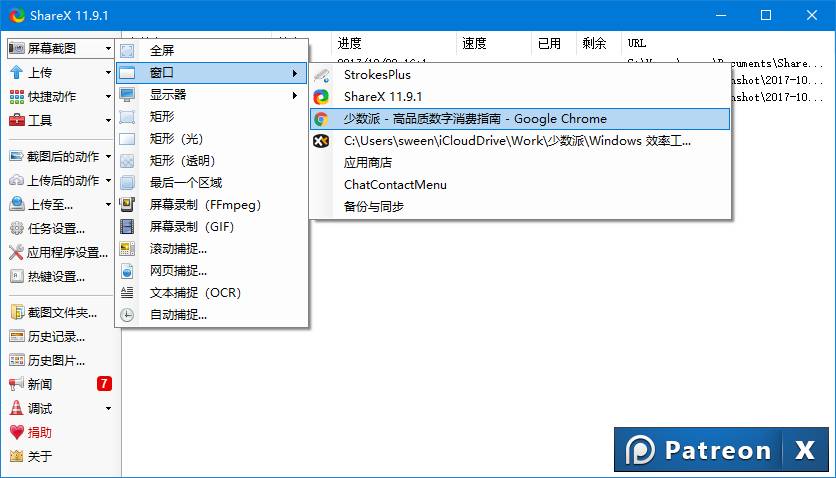Expand the Debug (调试) dropdown arrow
The width and height of the screenshot is (836, 478).
tap(108, 409)
